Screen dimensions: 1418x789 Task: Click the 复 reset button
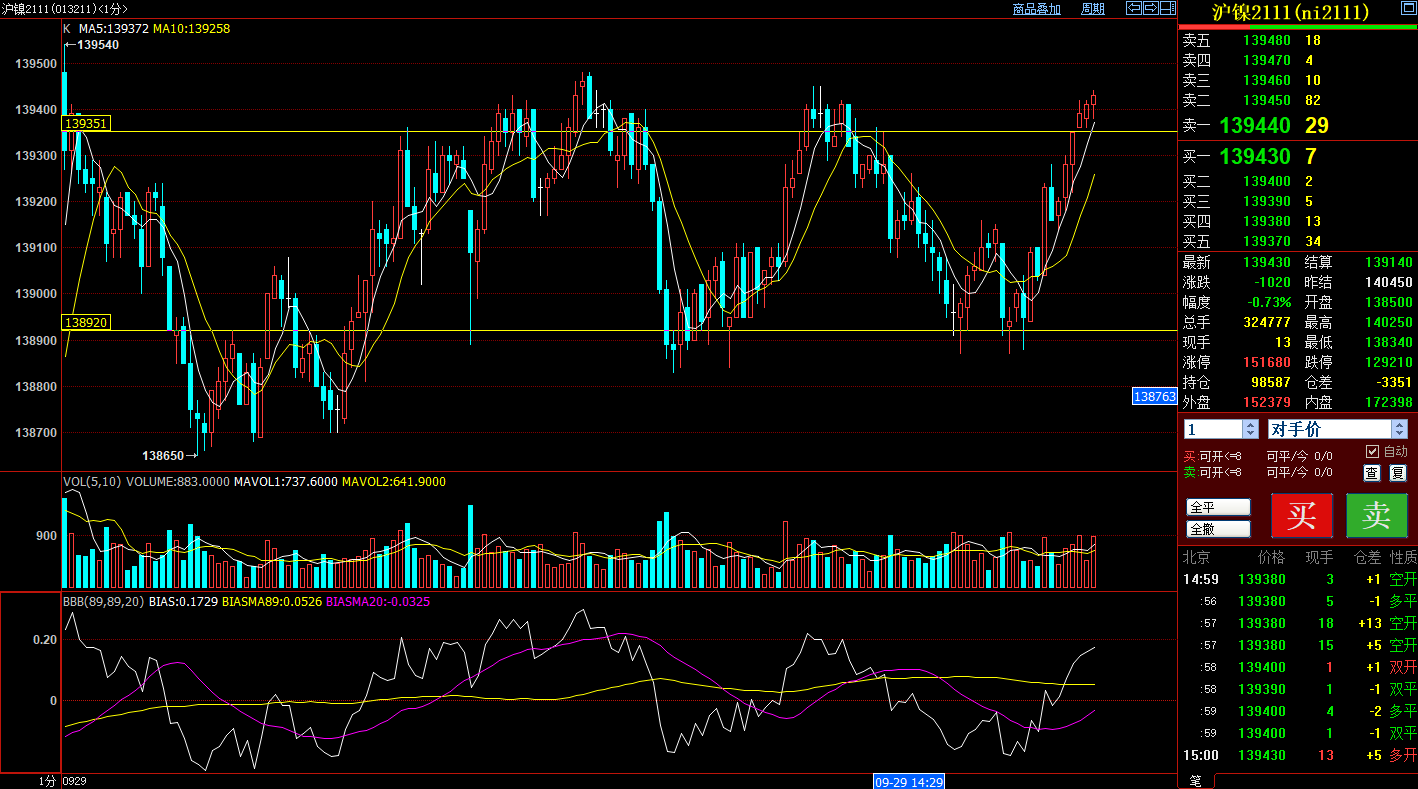click(1398, 473)
